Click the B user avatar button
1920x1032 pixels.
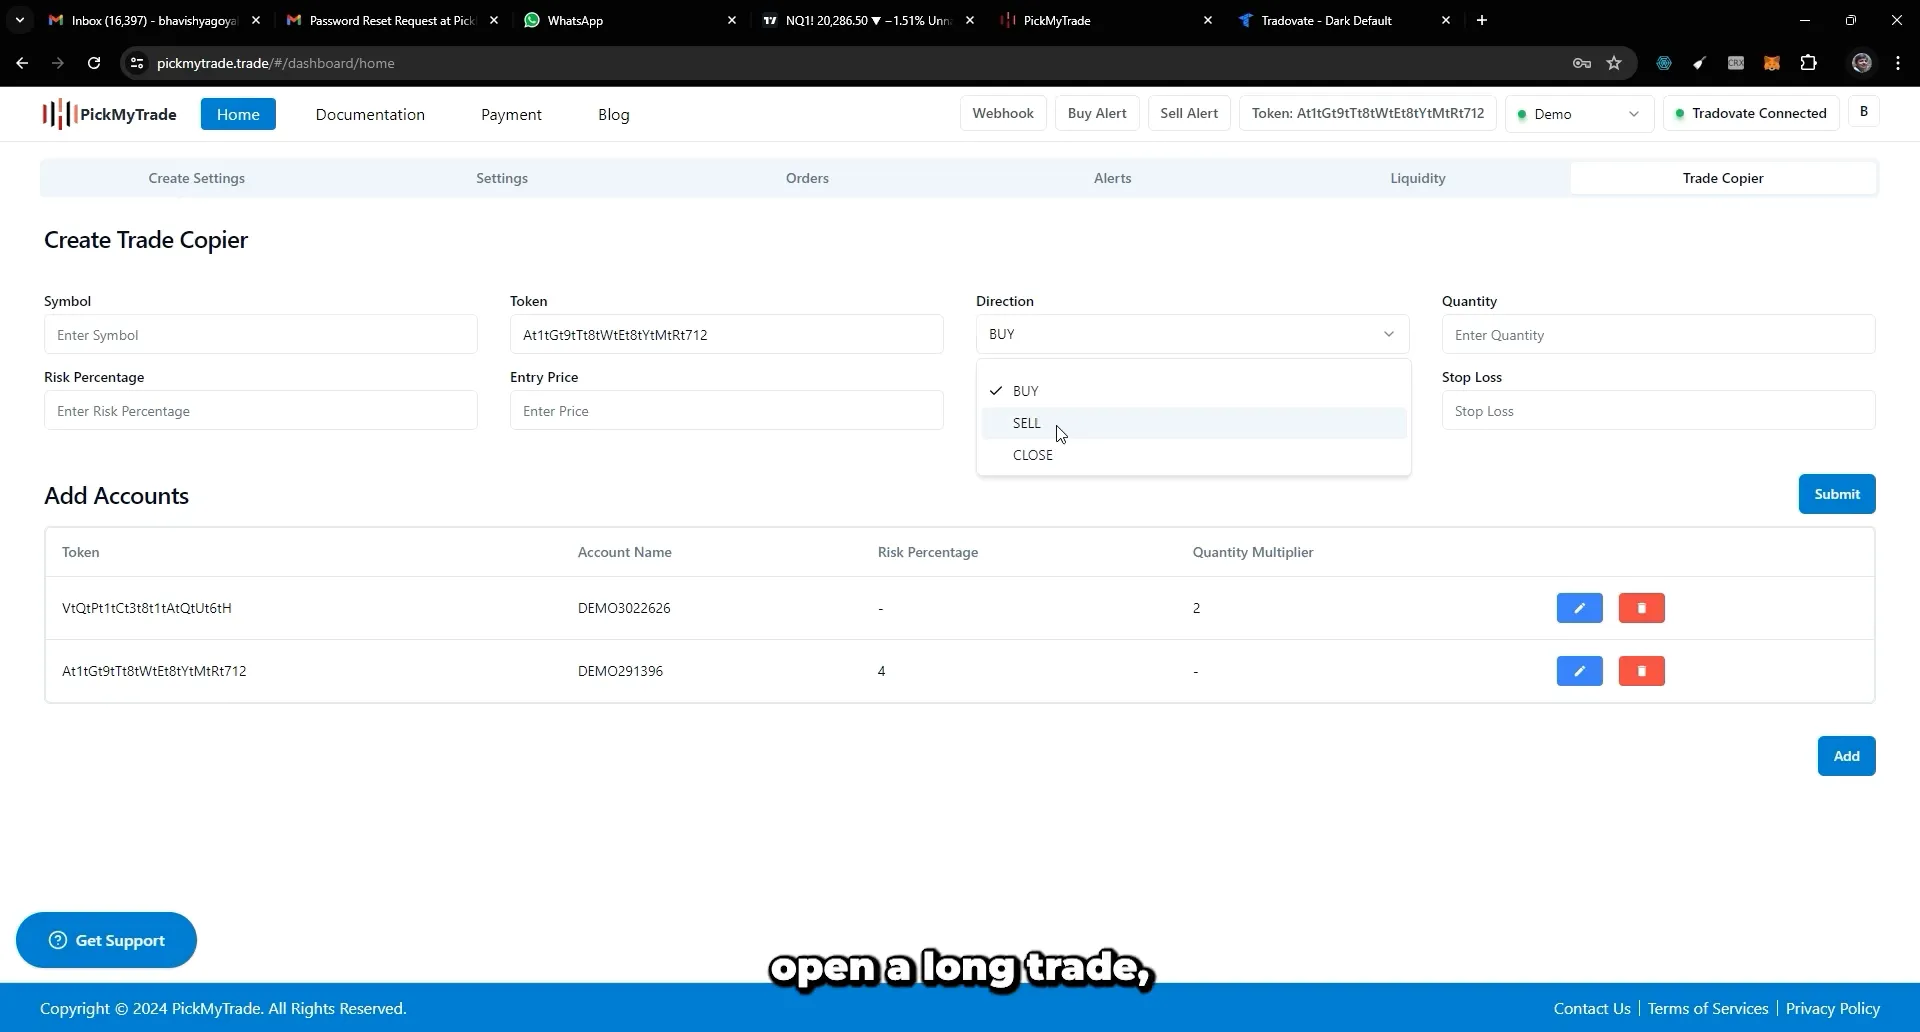point(1864,112)
